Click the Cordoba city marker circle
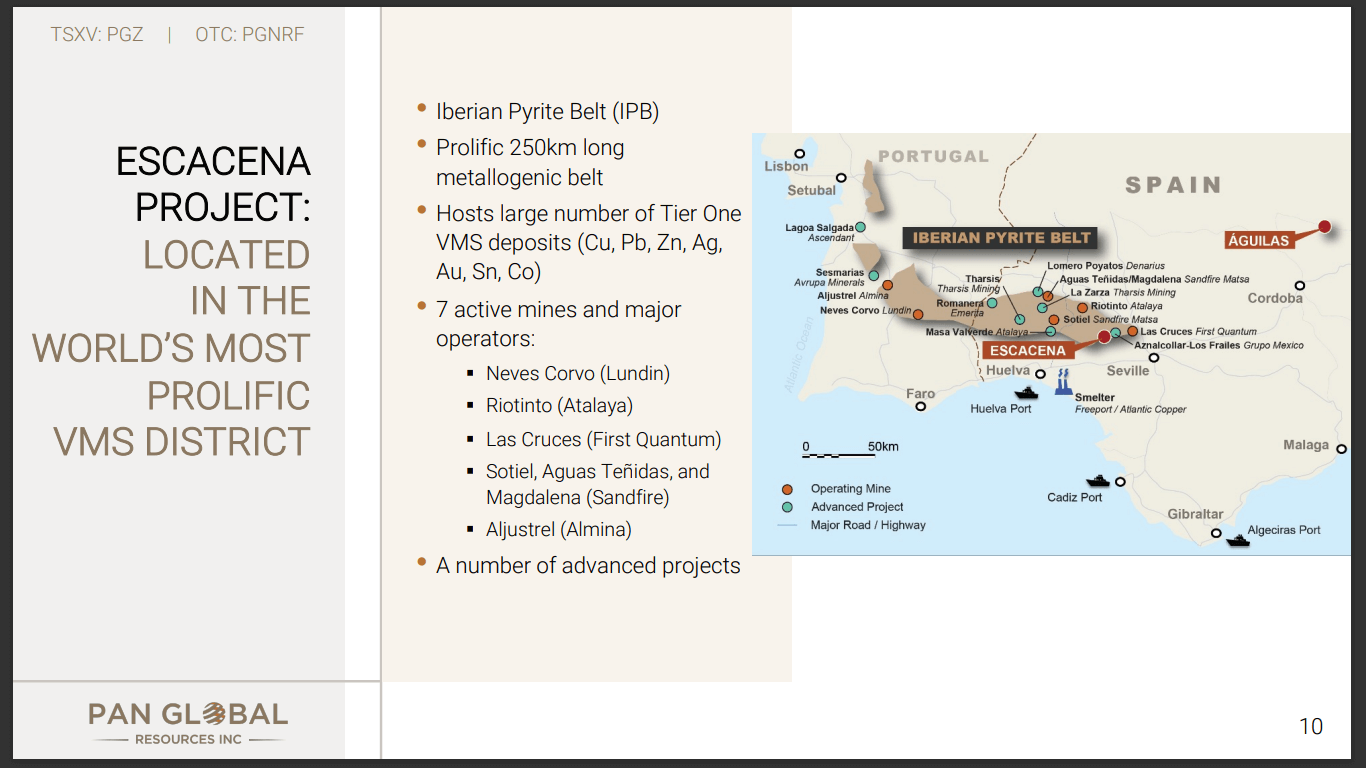Viewport: 1366px width, 768px height. tap(1300, 285)
